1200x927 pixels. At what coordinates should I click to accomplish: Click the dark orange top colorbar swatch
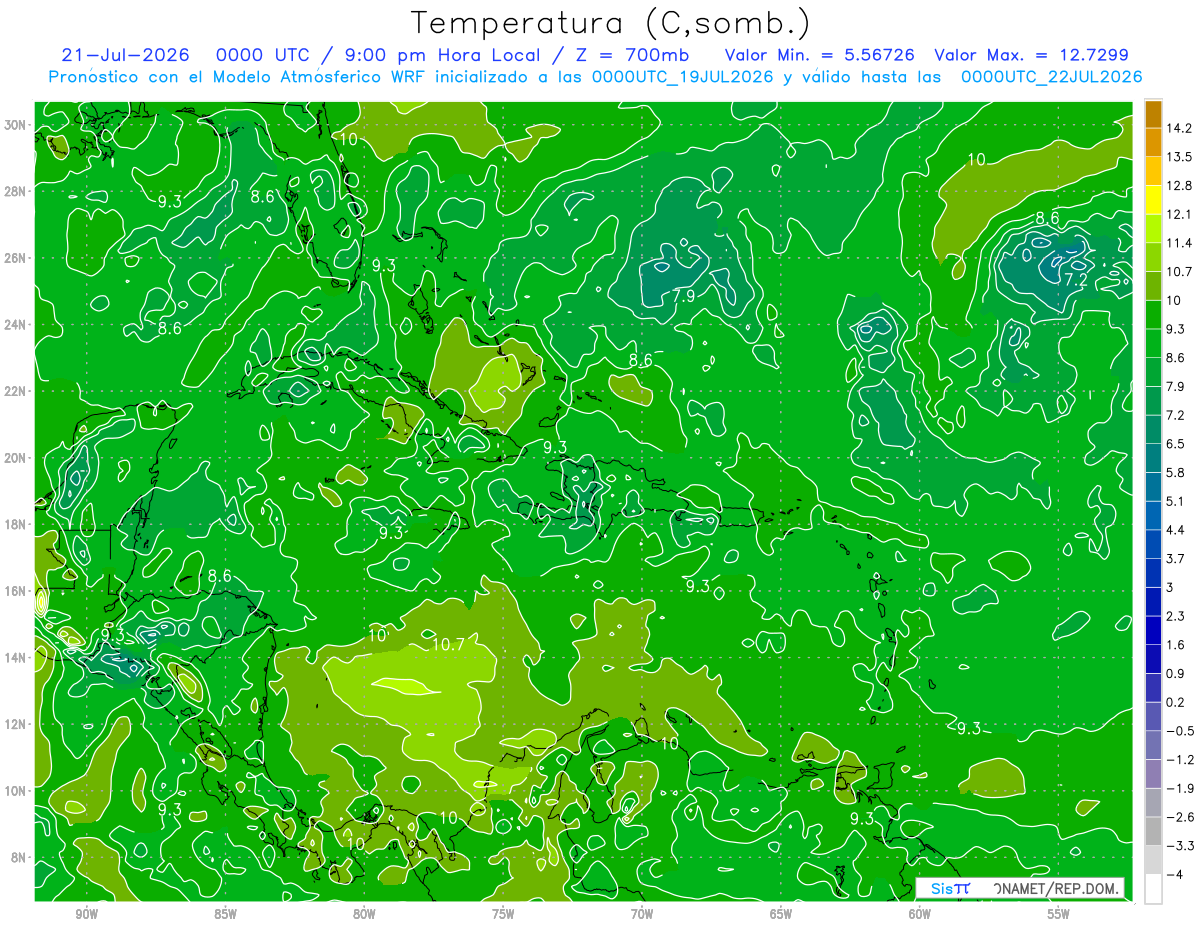[x=1153, y=114]
